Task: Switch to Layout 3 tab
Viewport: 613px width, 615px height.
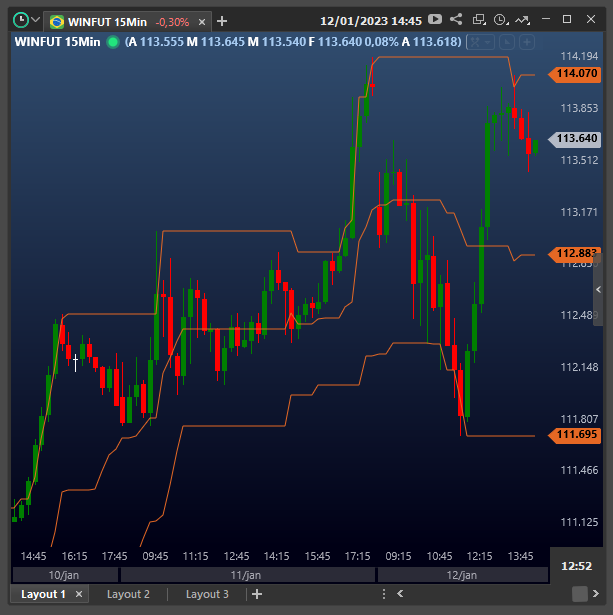Action: [207, 594]
